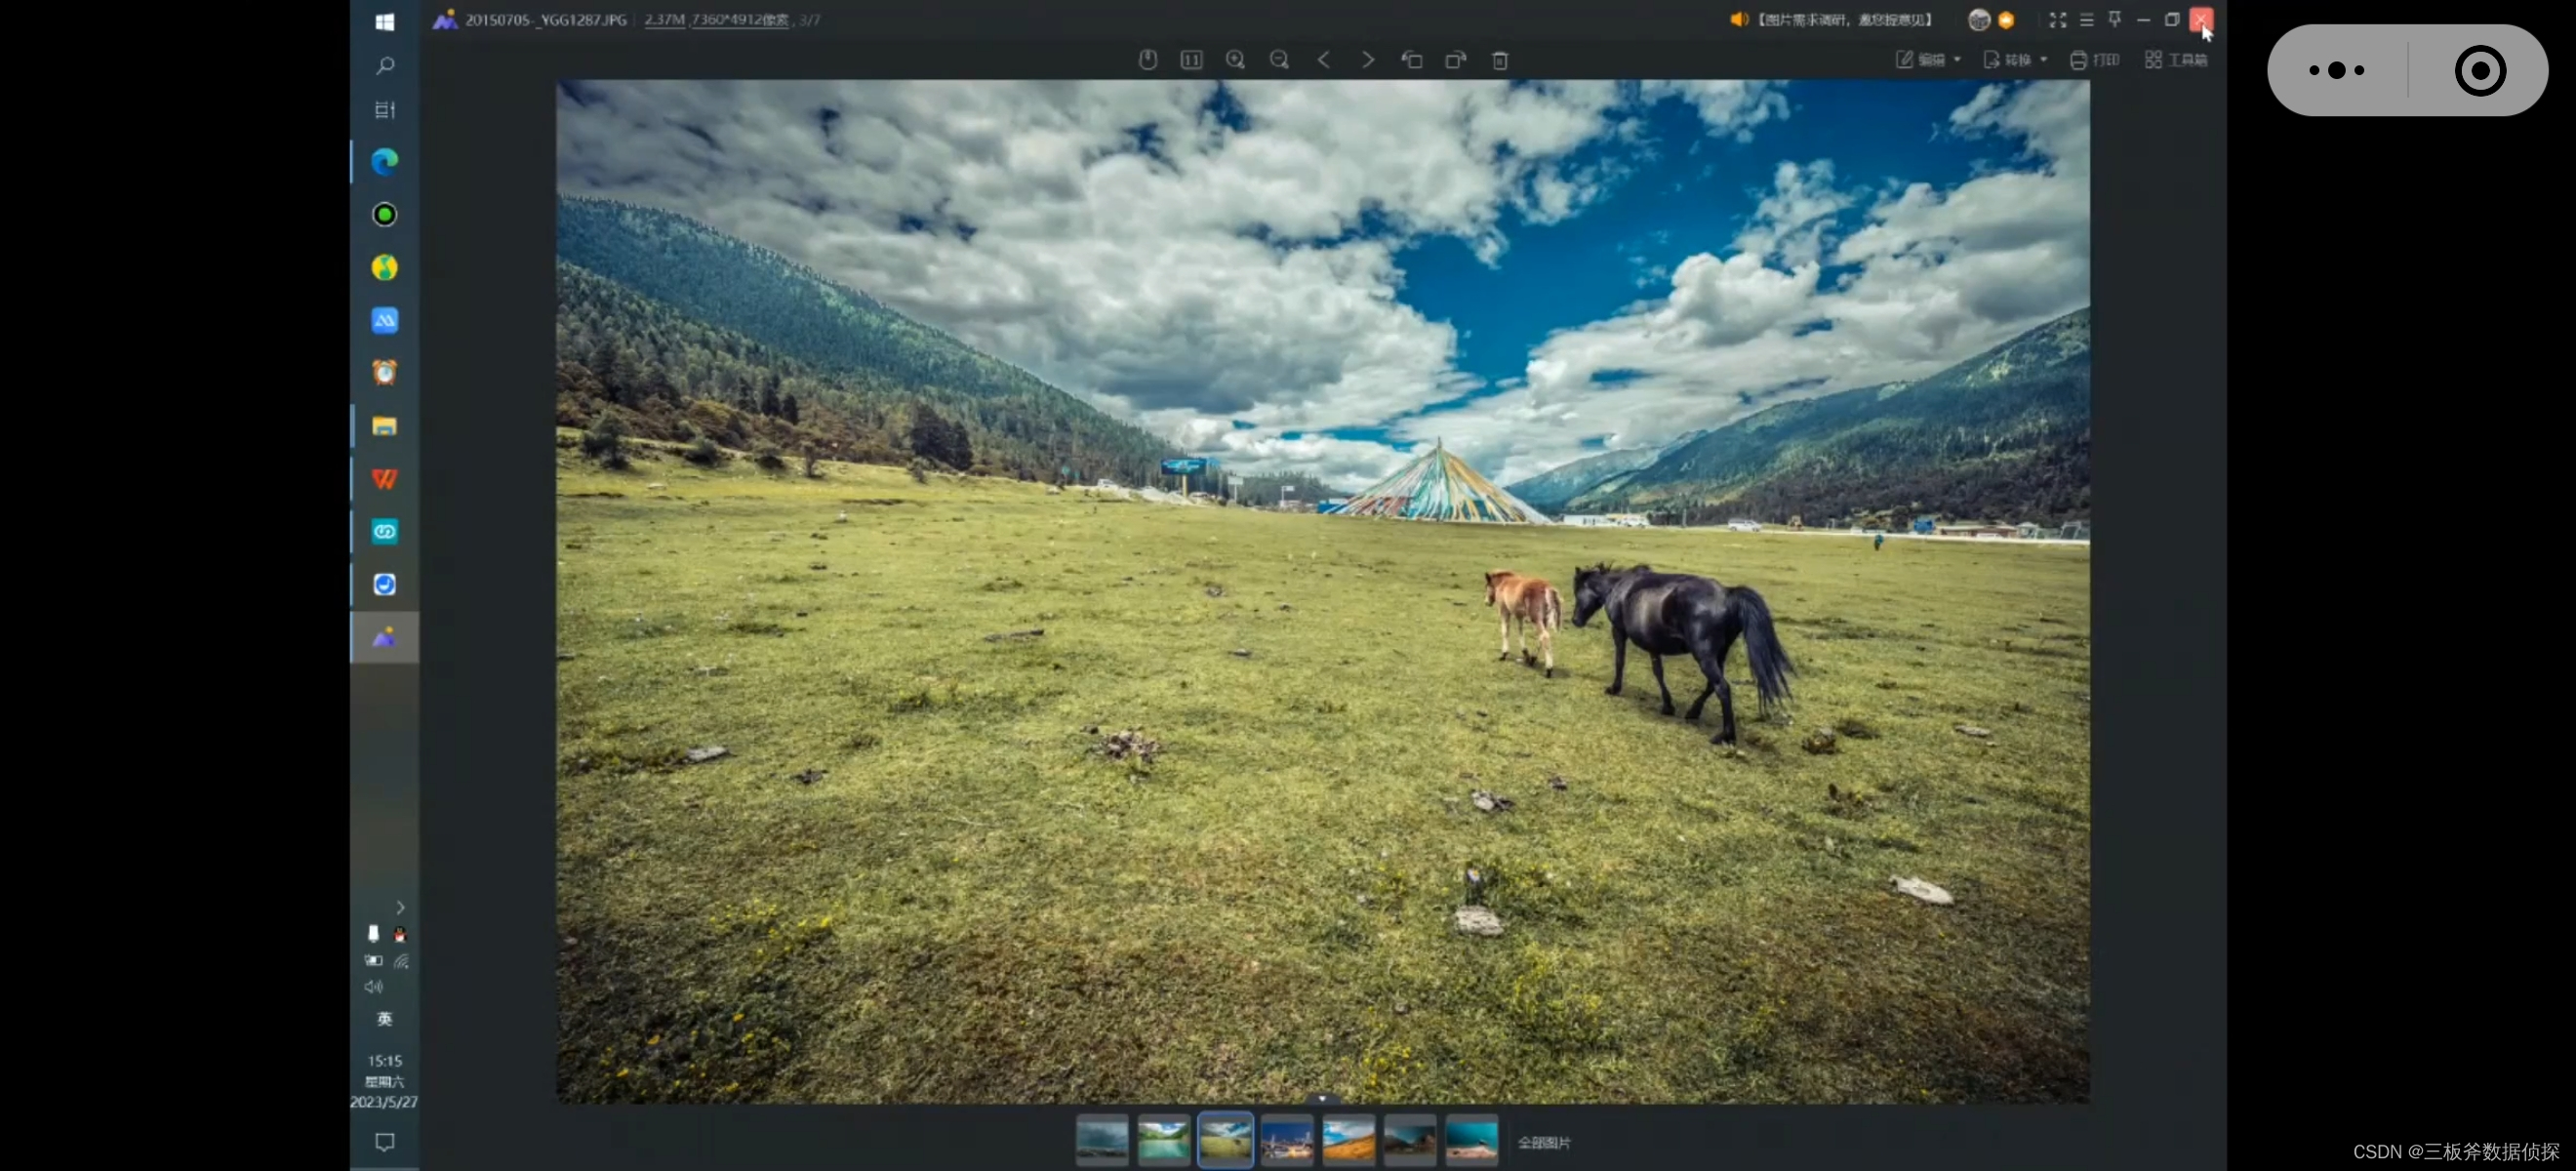Rotate the image counterclockwise
Viewport: 2576px width, 1171px height.
[x=1412, y=60]
